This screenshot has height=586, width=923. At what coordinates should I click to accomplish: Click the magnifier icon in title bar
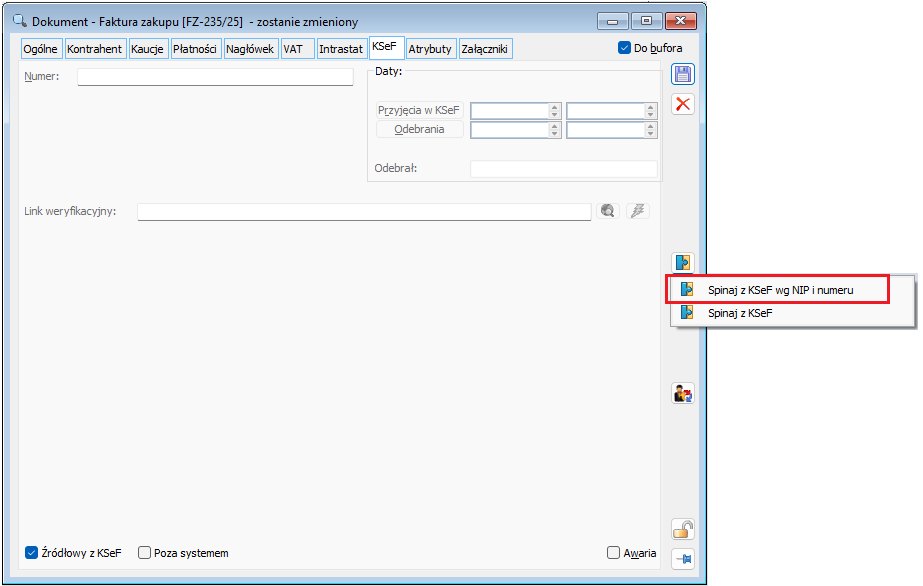pyautogui.click(x=20, y=21)
